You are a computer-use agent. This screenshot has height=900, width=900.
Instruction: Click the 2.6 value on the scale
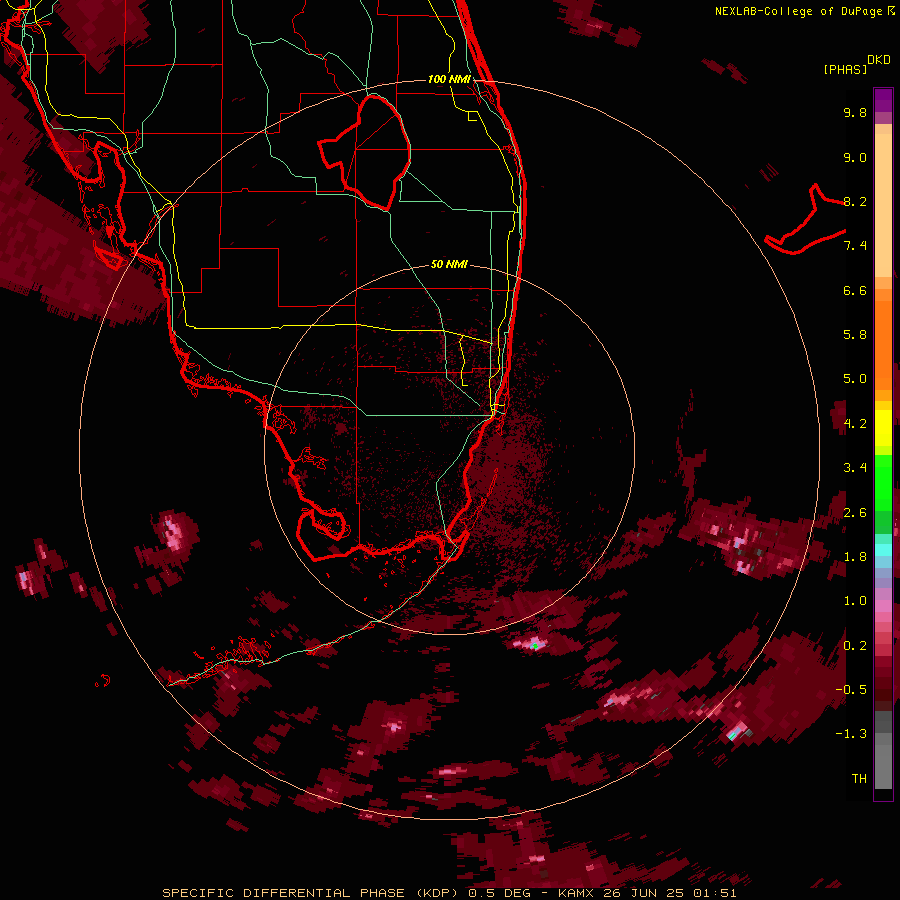coord(855,513)
